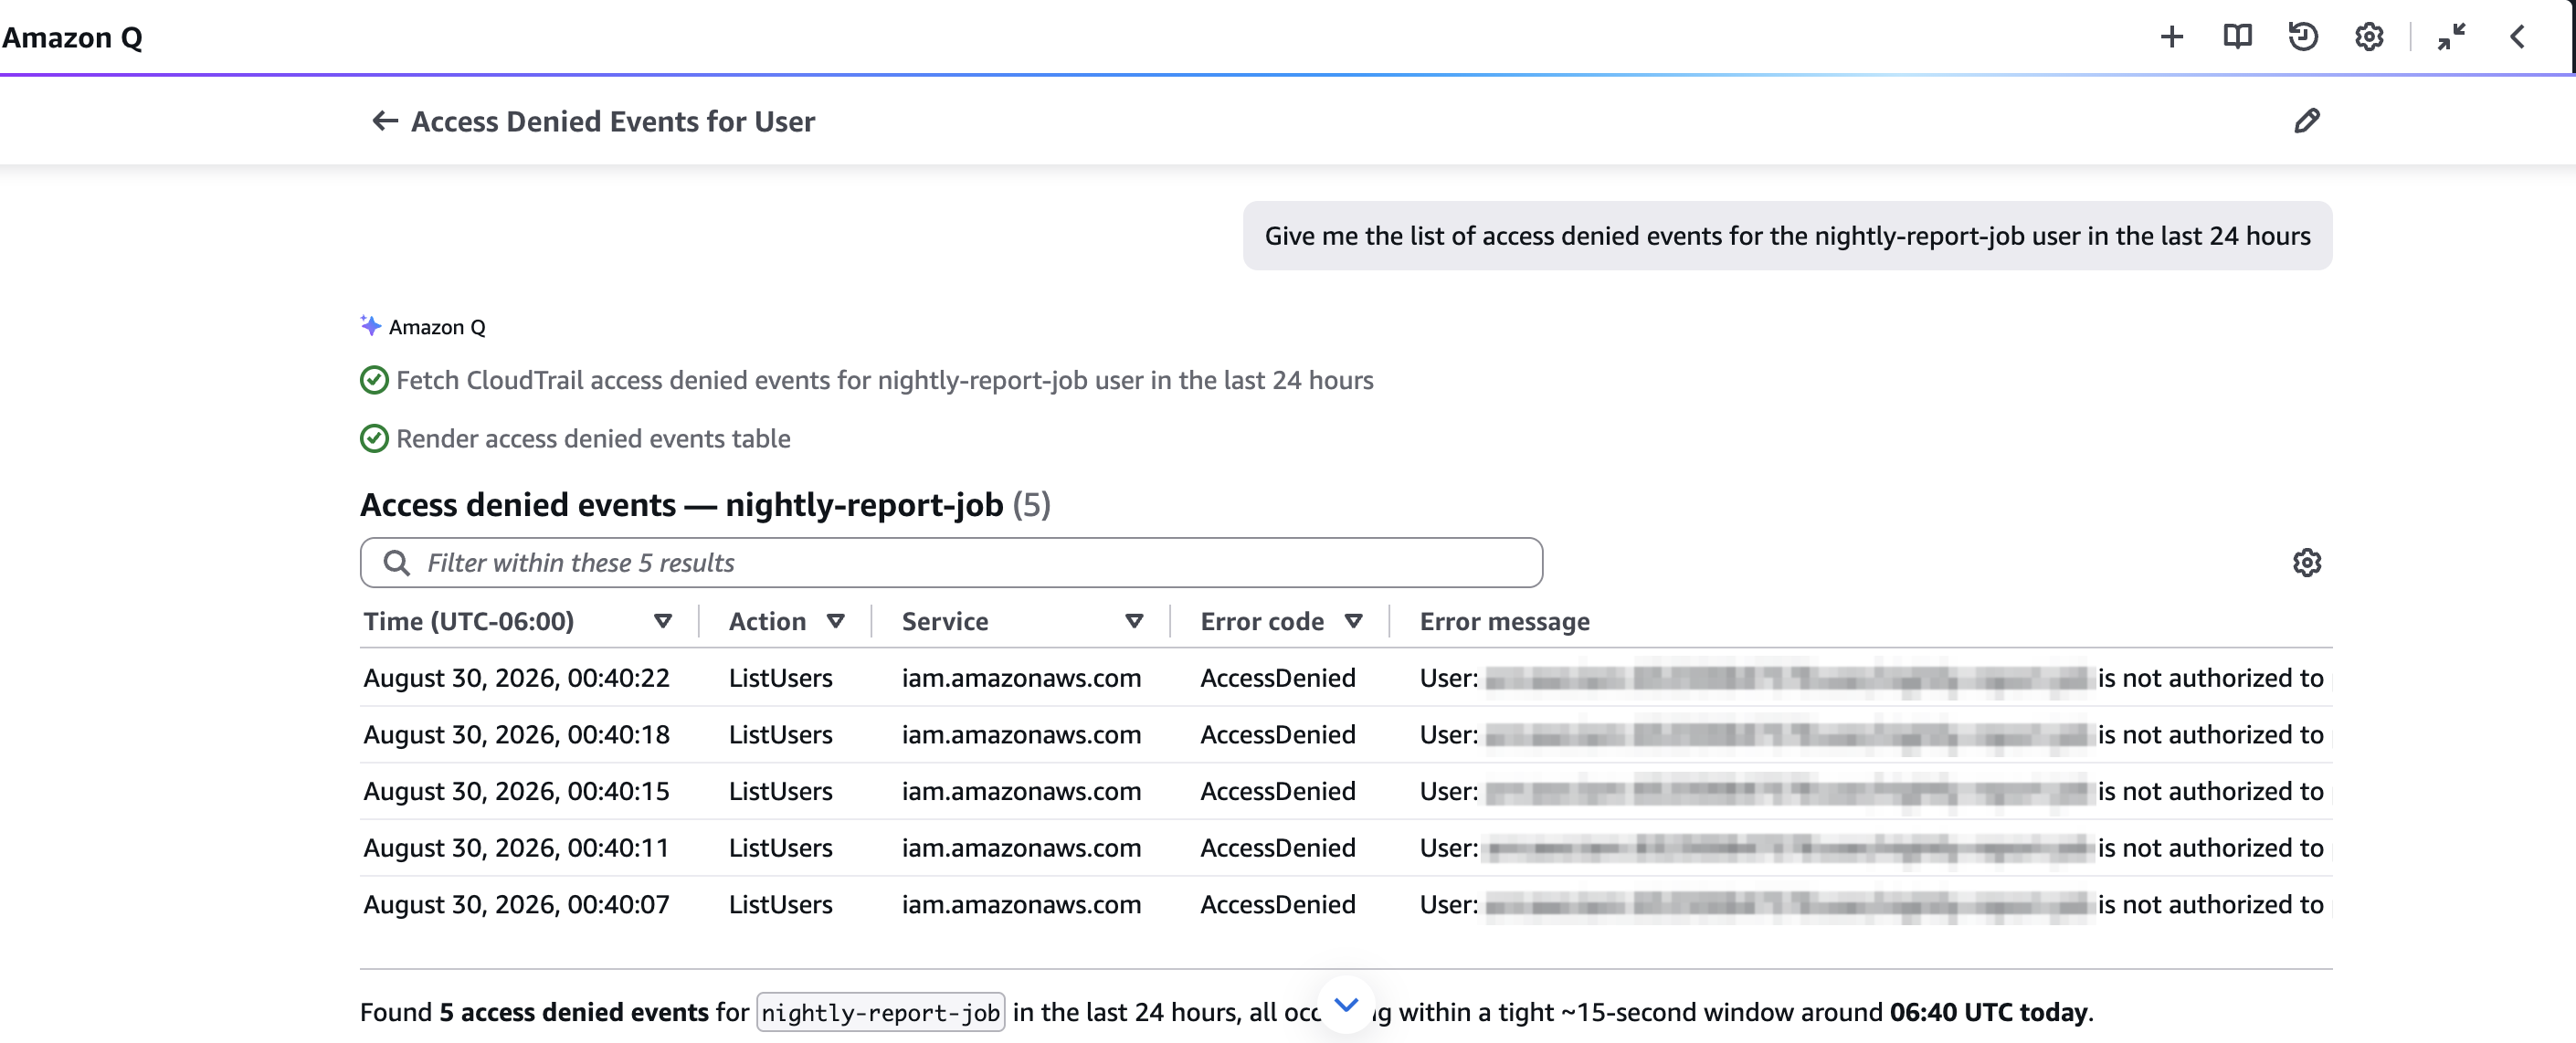Click check icon beside Render table step
The height and width of the screenshot is (1043, 2576).
pos(374,438)
